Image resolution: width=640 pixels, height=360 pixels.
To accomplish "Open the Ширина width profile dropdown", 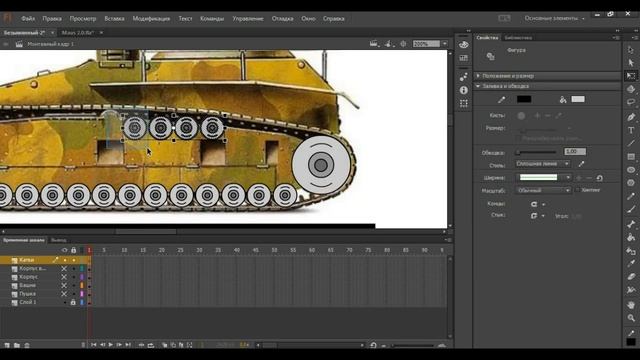I will (x=543, y=178).
